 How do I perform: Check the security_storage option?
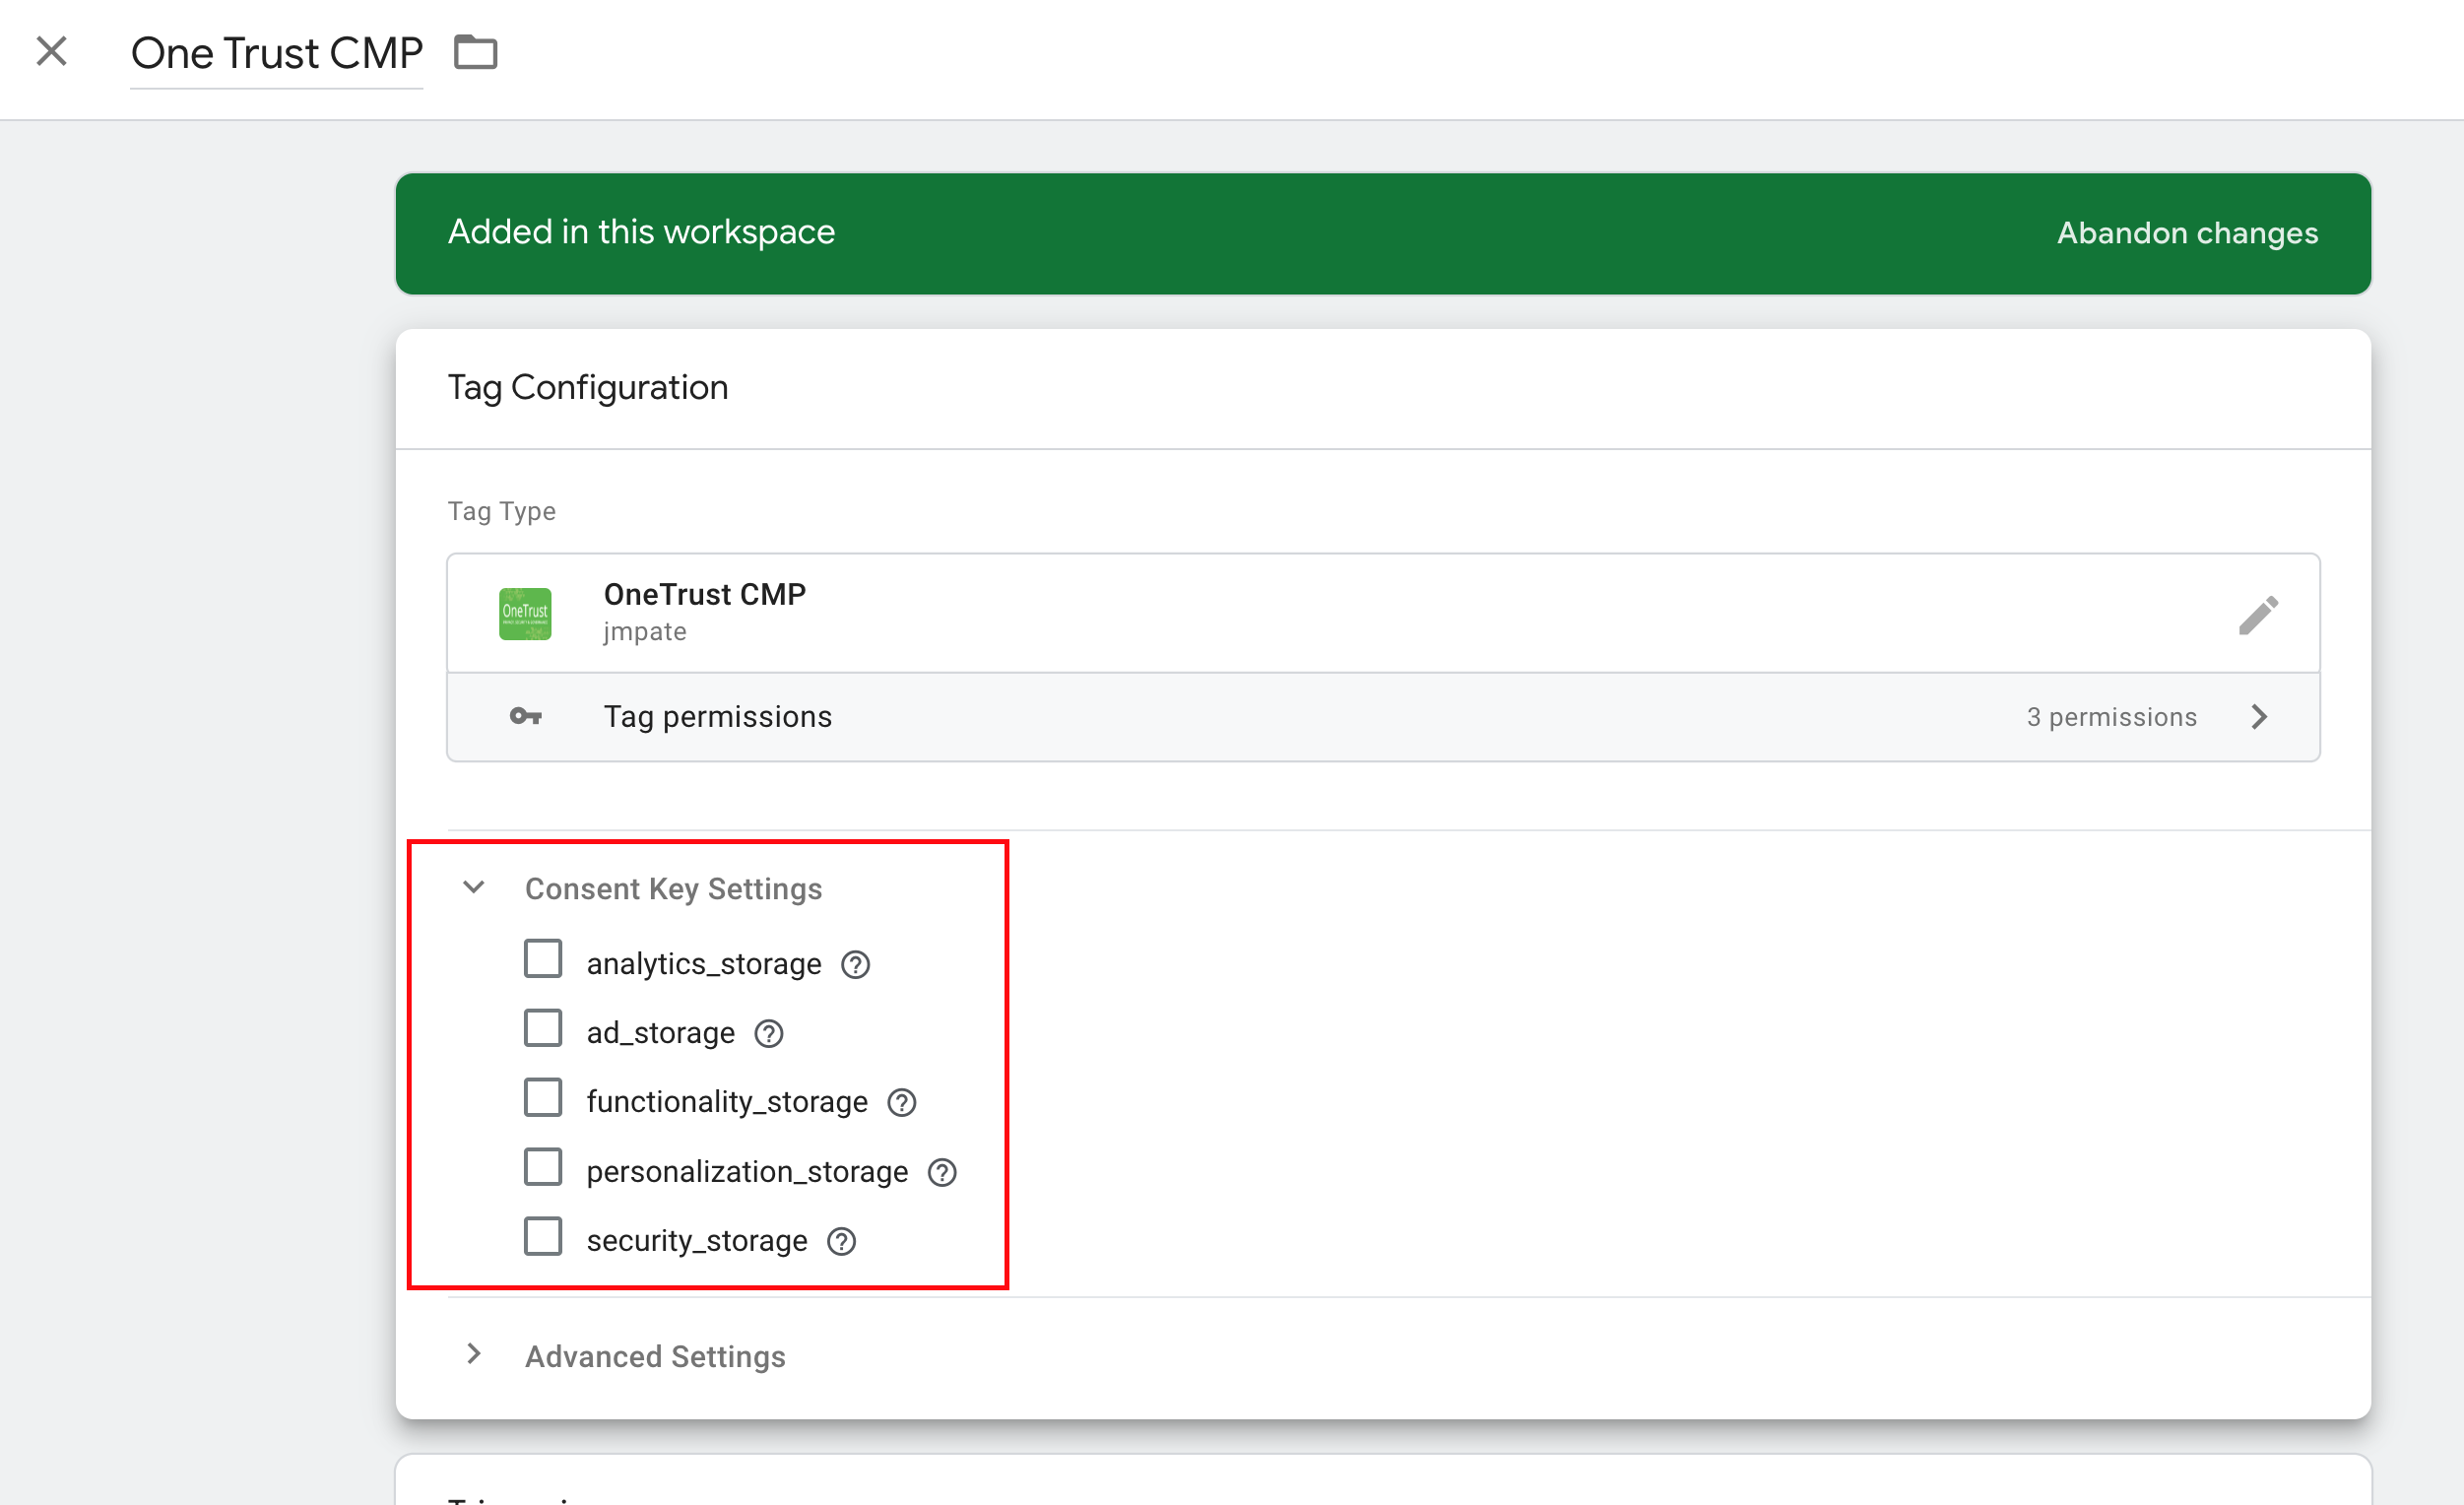(543, 1236)
